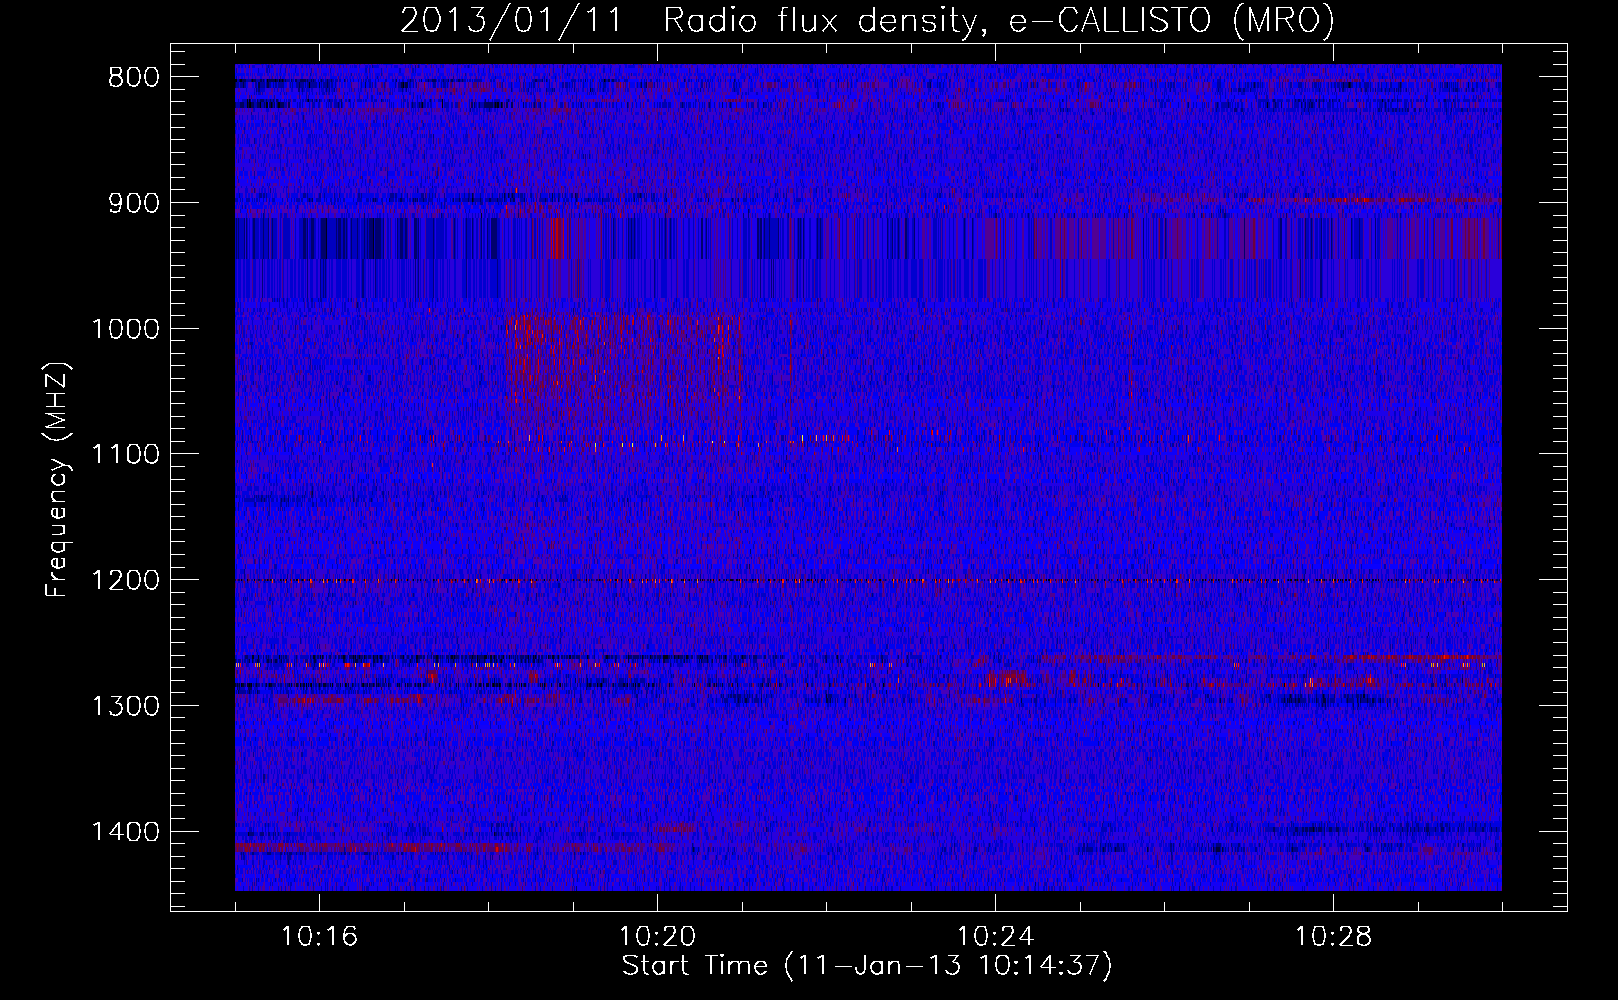Click the 'Start Time (11-Jan-13 10:14:37)' label
This screenshot has width=1618, height=1000.
tap(867, 966)
